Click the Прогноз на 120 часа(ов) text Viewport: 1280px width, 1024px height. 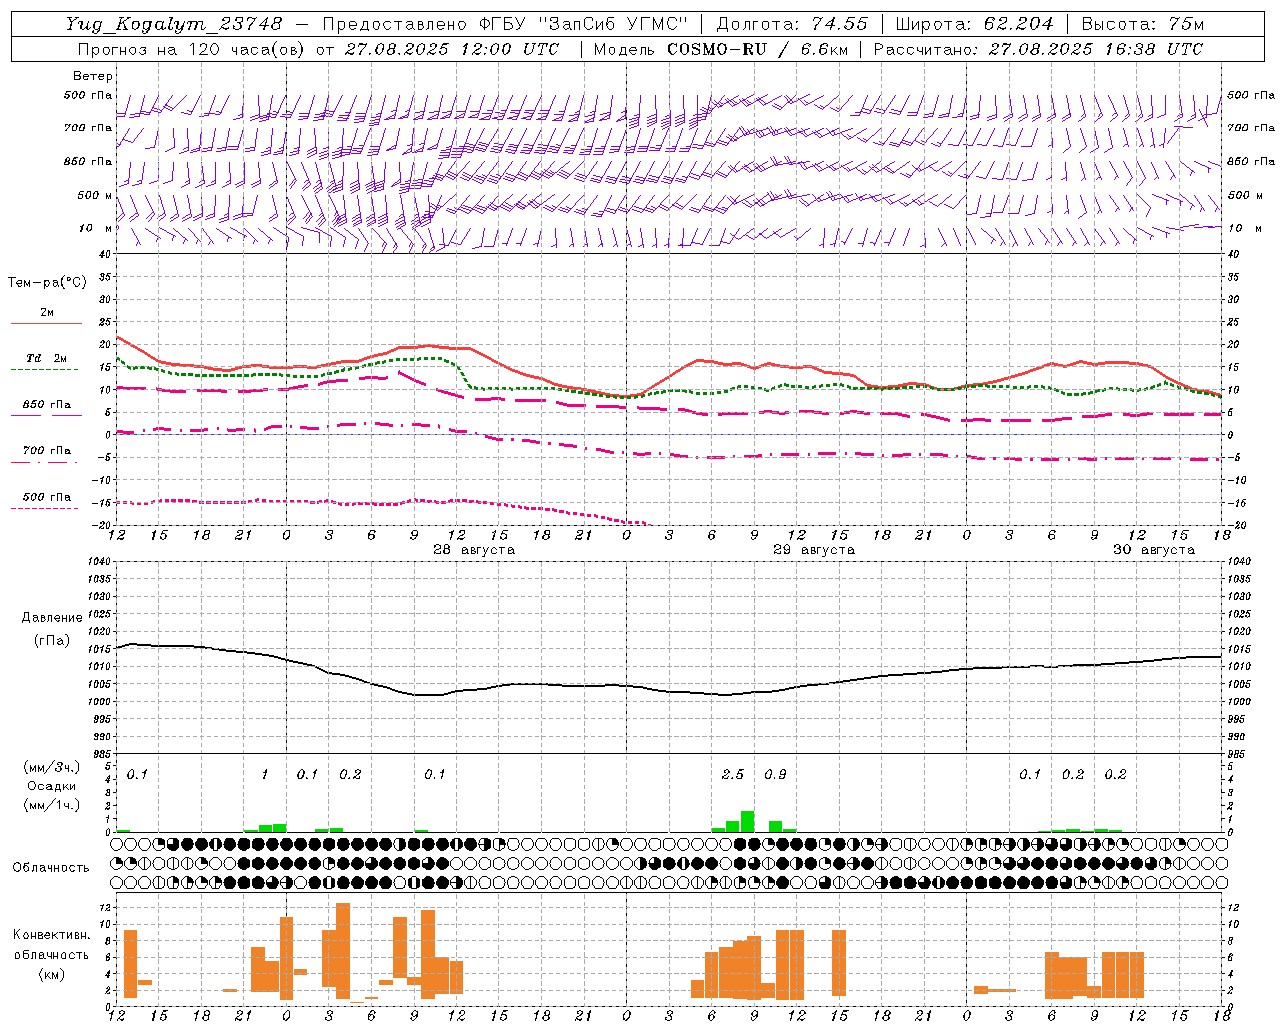coord(190,49)
